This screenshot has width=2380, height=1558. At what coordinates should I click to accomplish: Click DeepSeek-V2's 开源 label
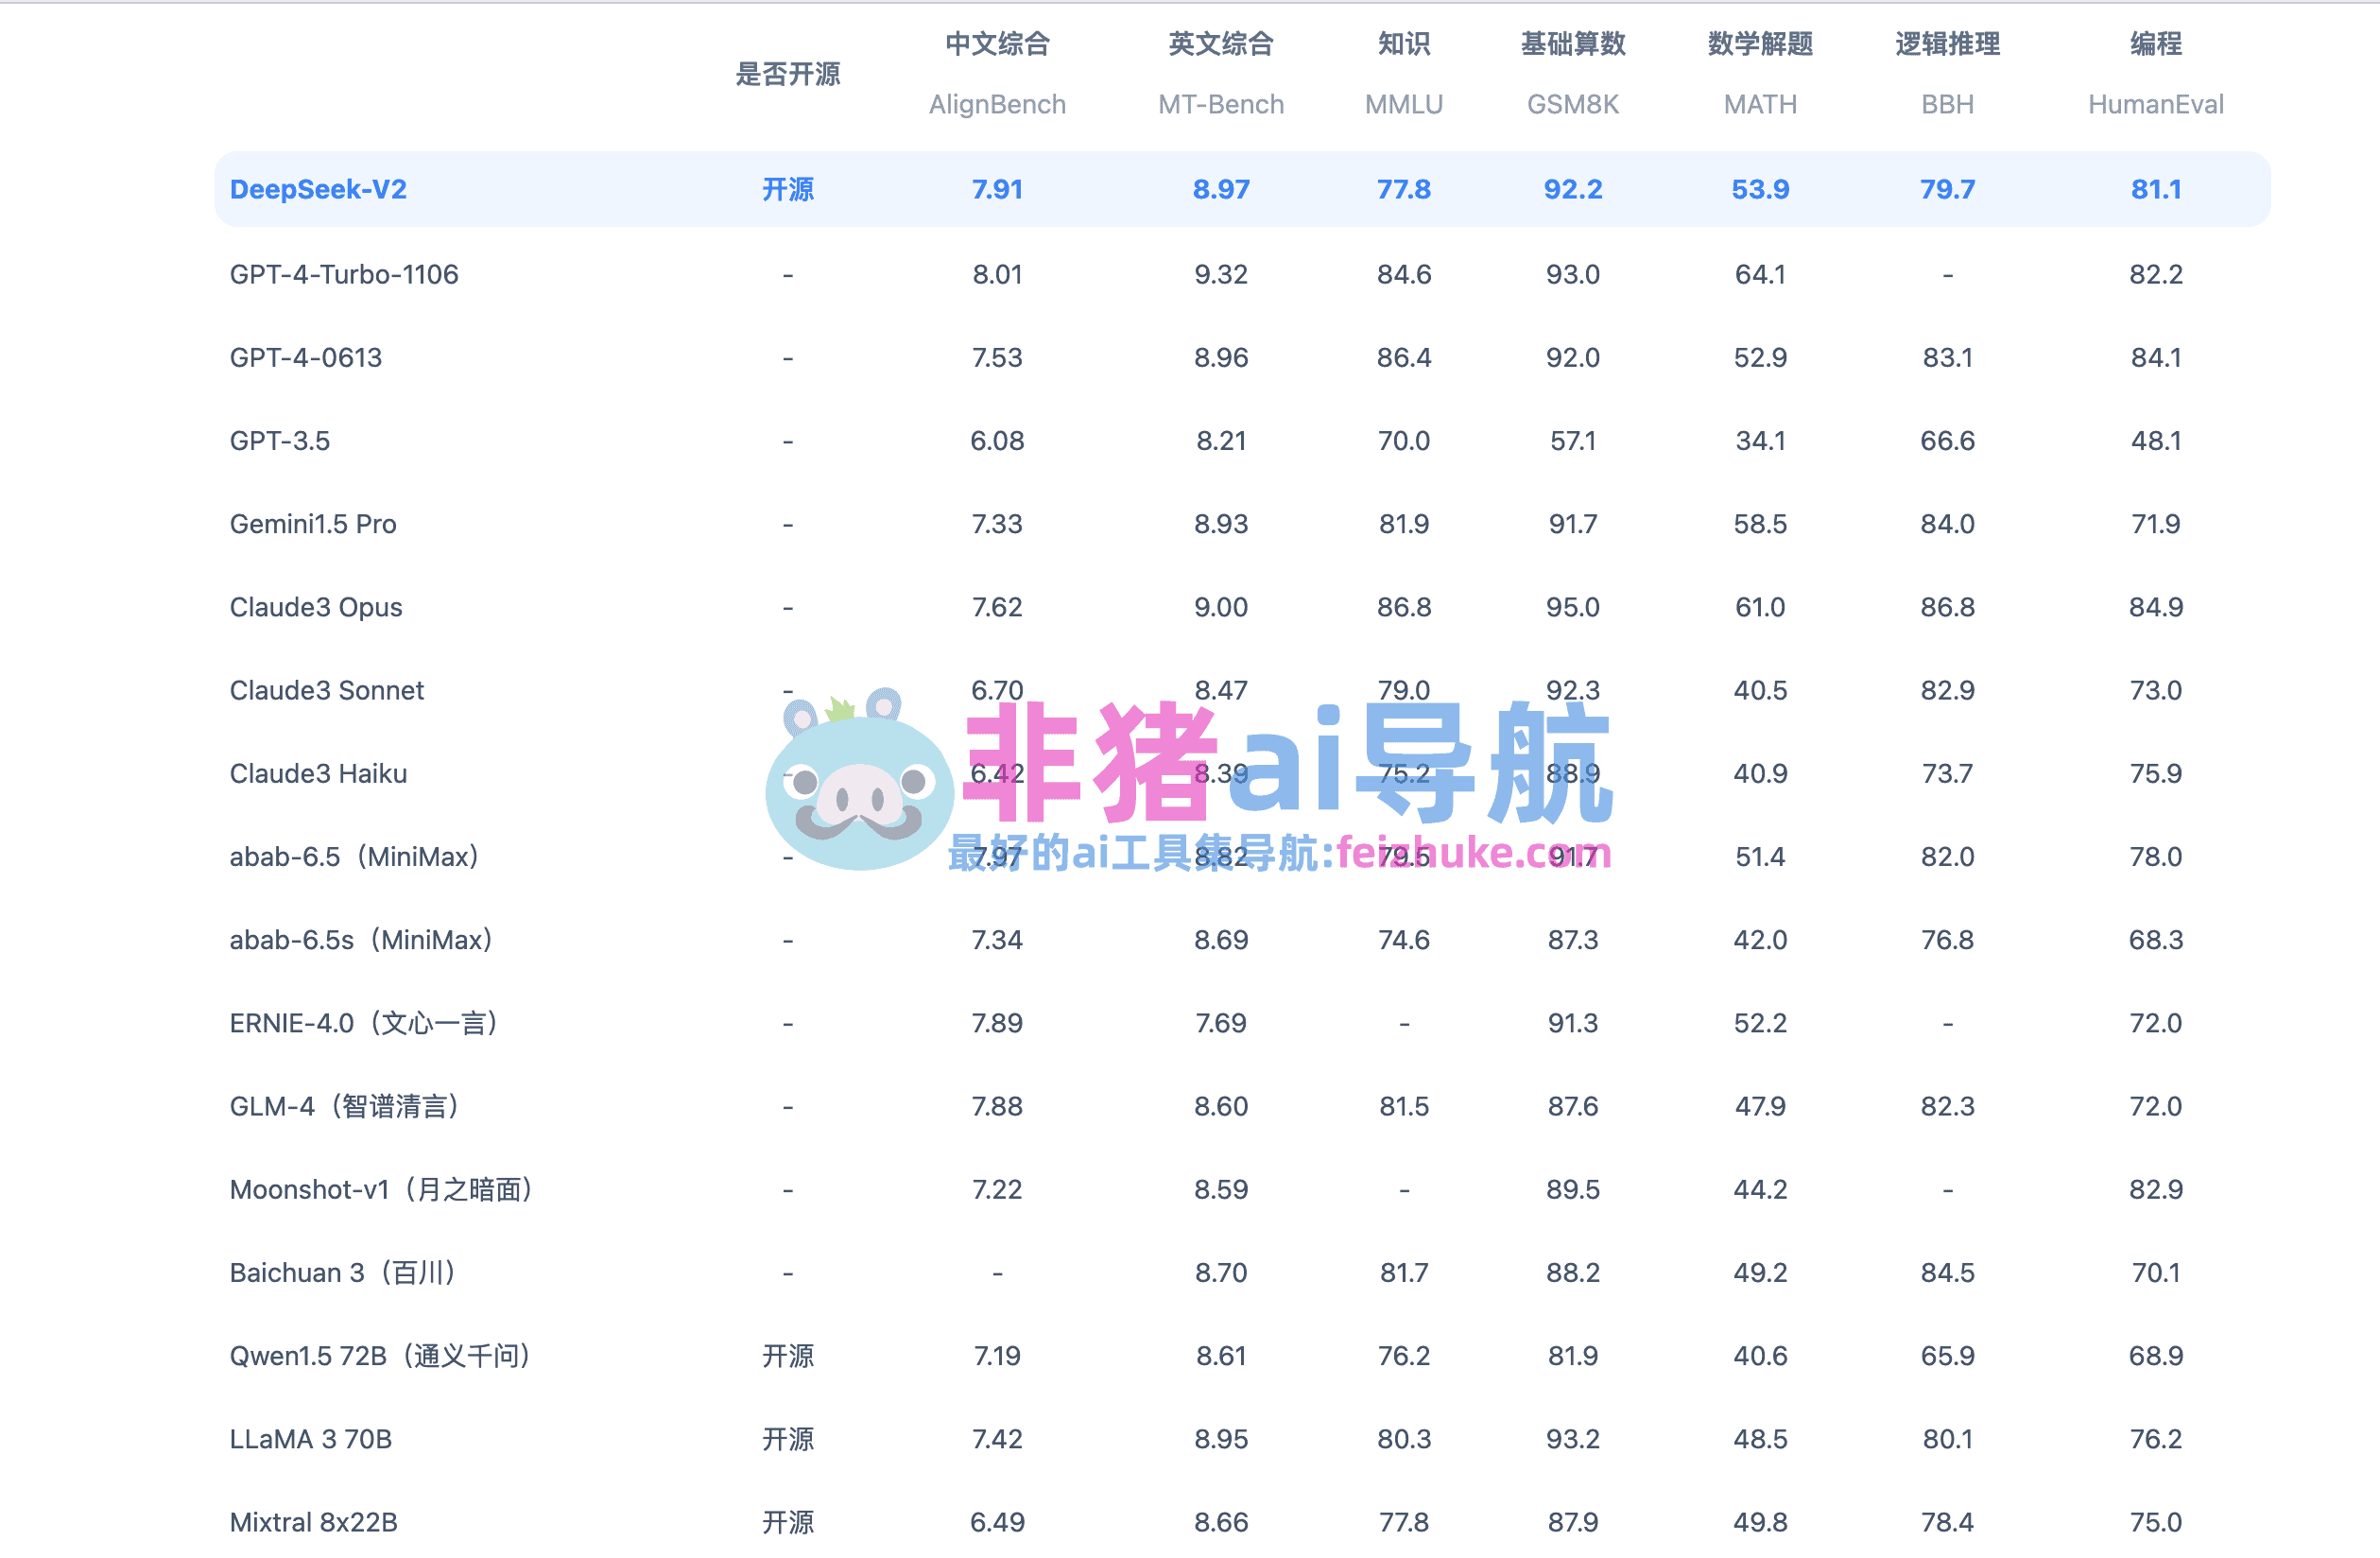[787, 189]
